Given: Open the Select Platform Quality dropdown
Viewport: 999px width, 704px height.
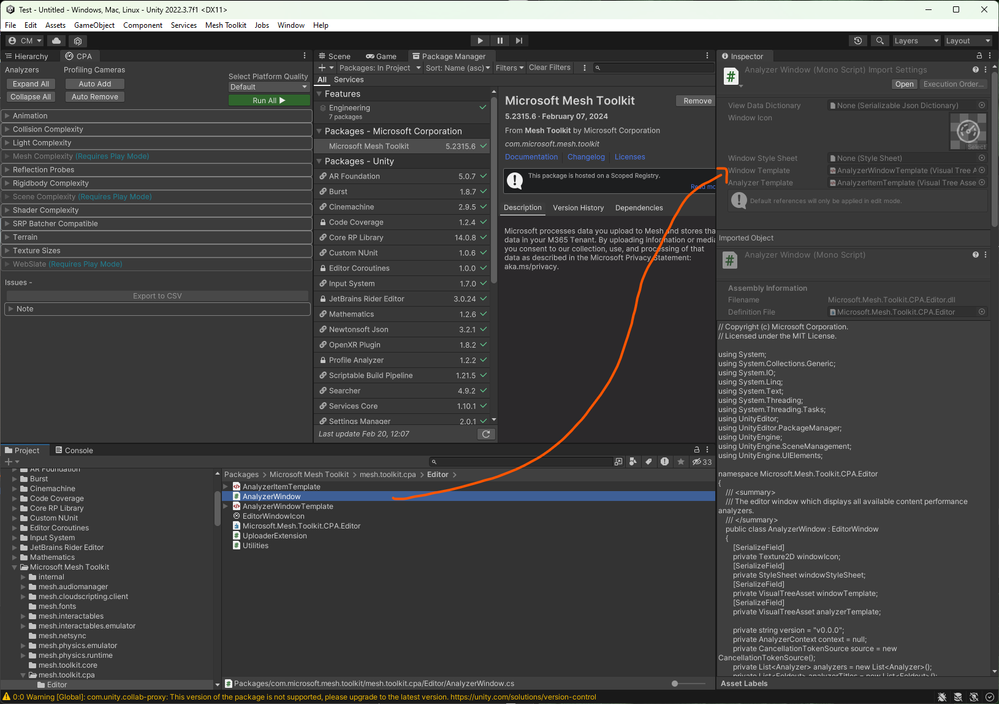Looking at the screenshot, I should tap(268, 87).
